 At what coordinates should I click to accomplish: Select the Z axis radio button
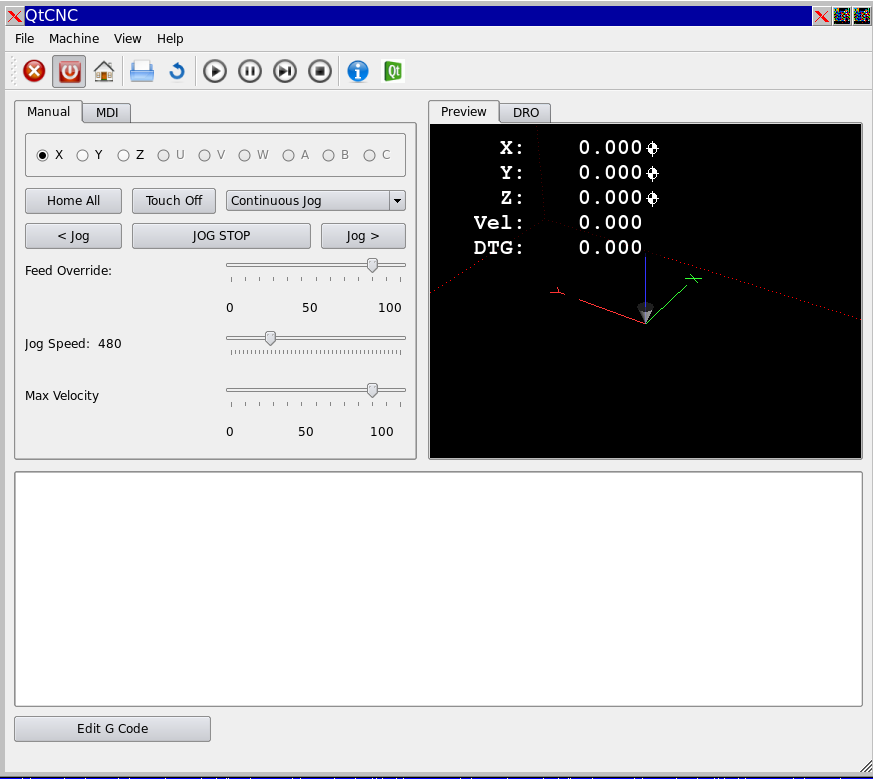[x=124, y=155]
